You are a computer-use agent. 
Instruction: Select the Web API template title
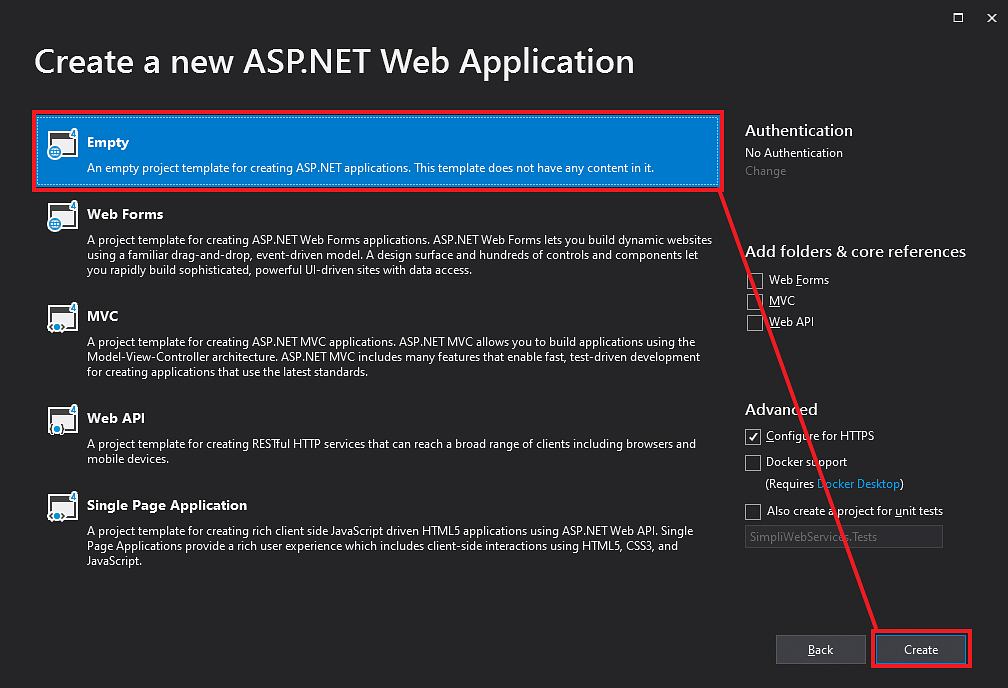(x=116, y=418)
